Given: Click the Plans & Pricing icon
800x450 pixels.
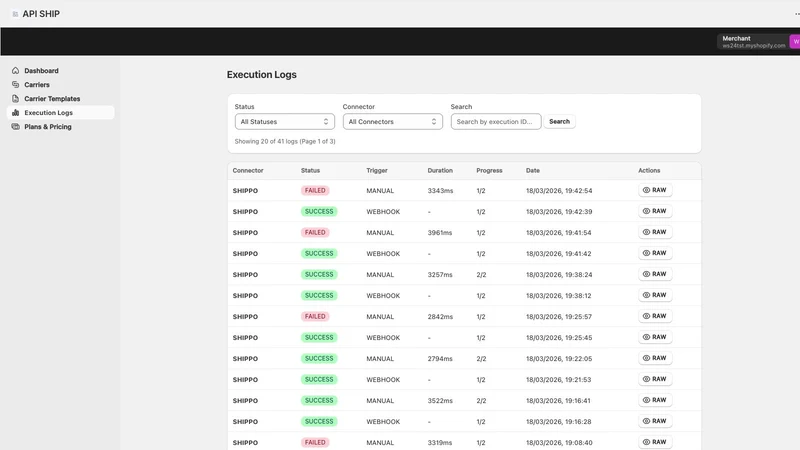Looking at the screenshot, I should click(15, 127).
